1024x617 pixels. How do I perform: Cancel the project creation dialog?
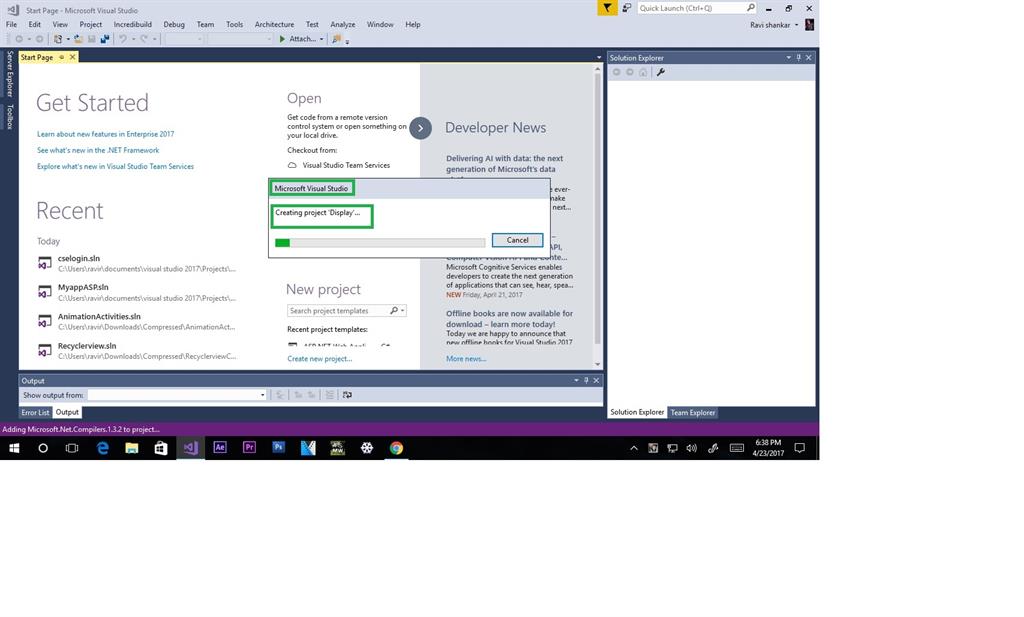517,240
